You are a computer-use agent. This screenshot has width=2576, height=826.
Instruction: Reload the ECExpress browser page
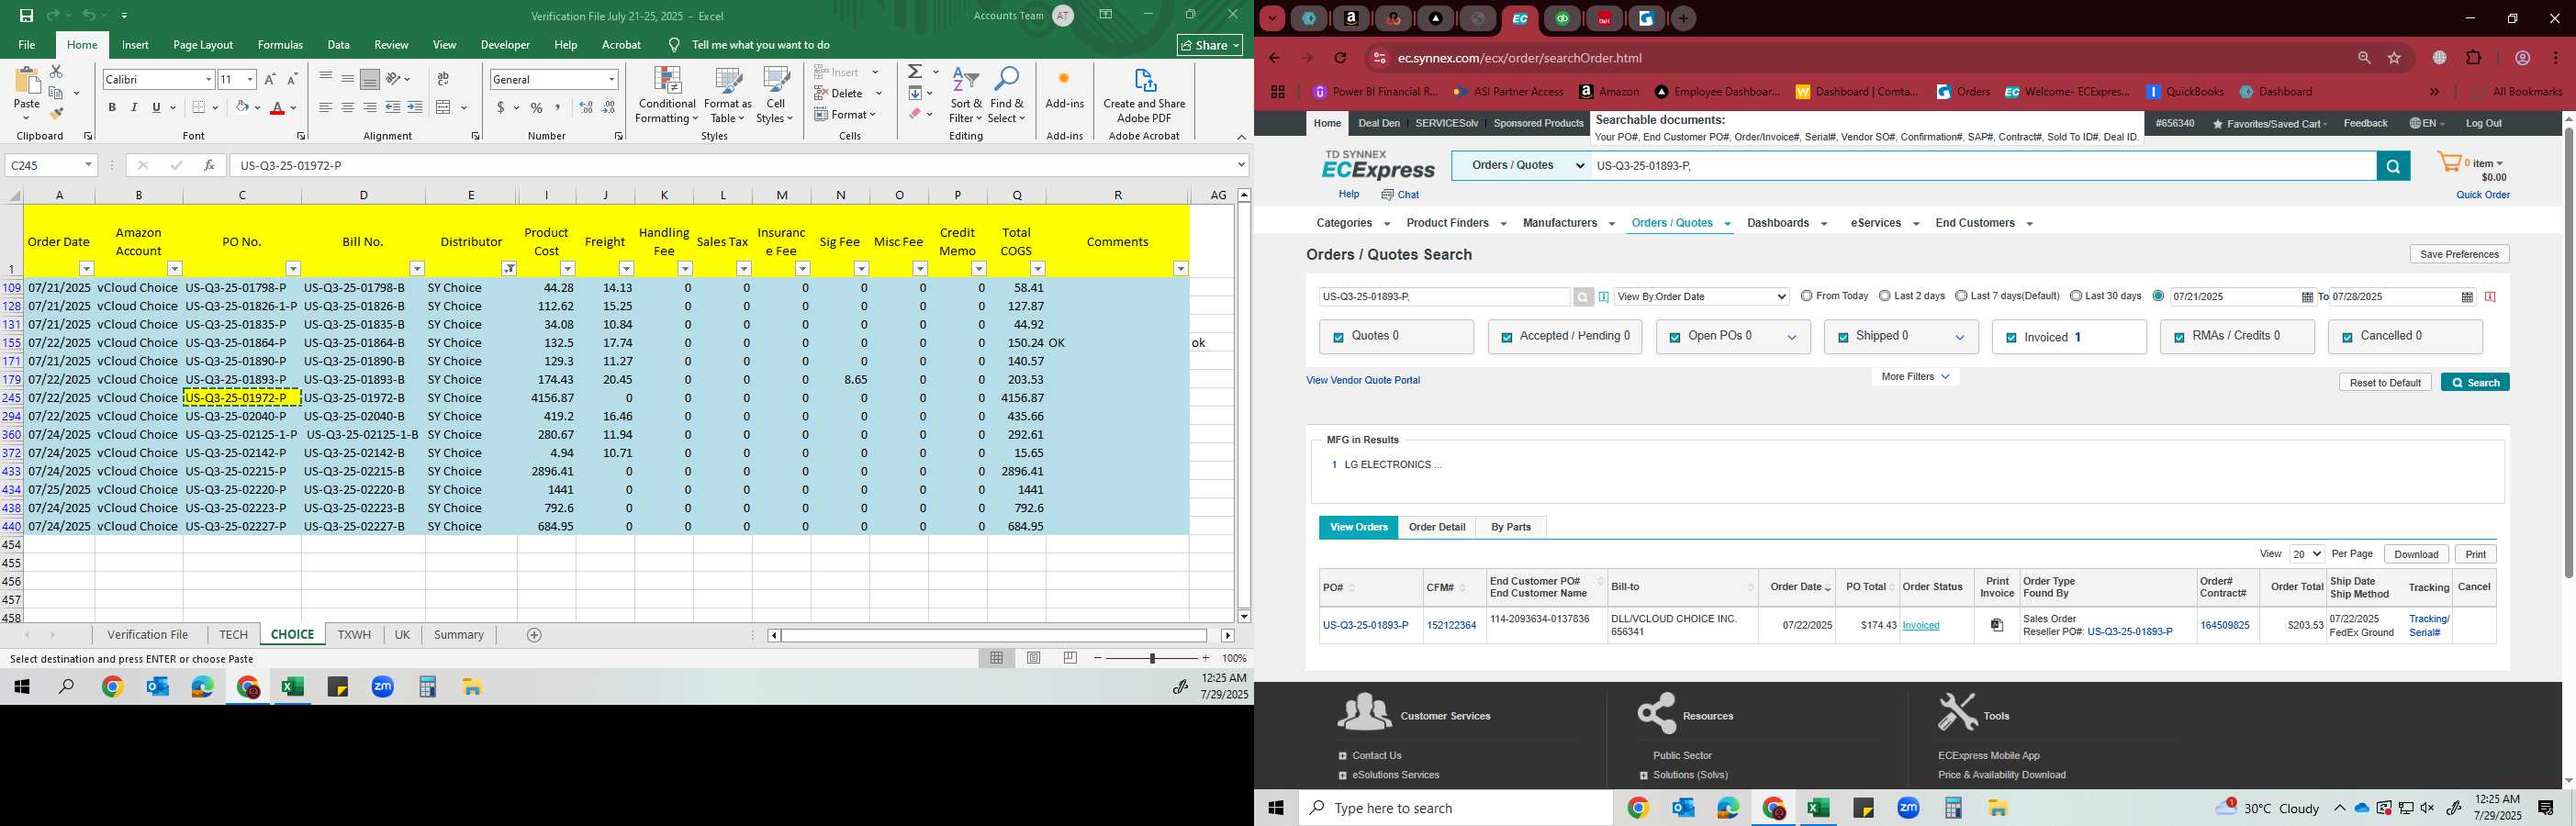[1341, 58]
